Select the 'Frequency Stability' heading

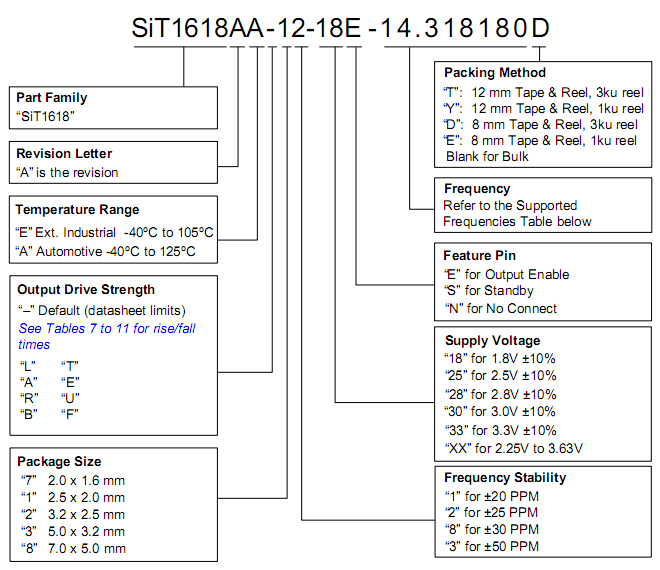505,478
